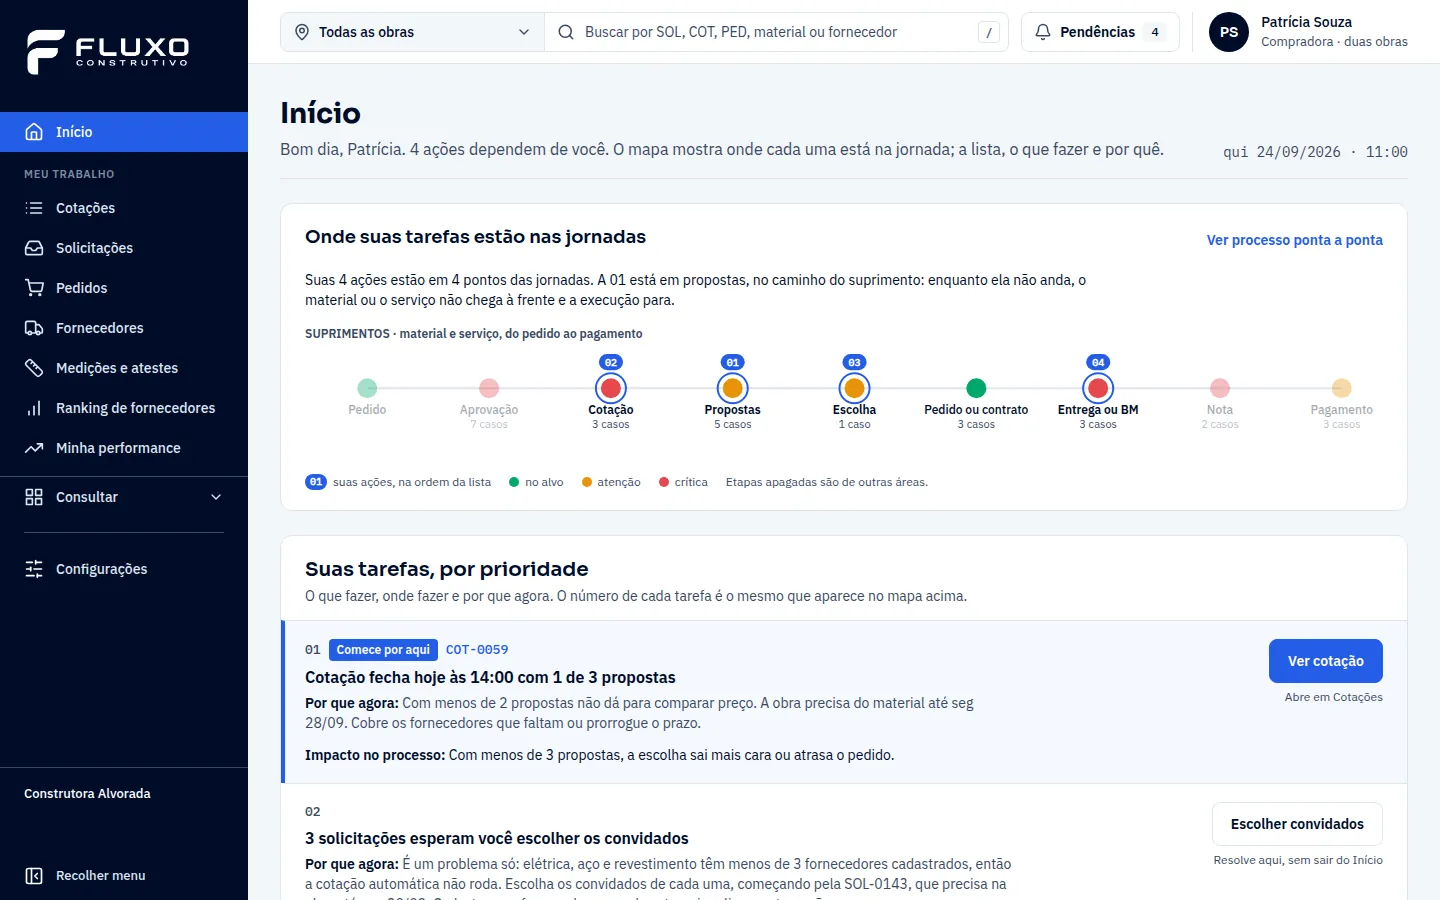Image resolution: width=1440 pixels, height=900 pixels.
Task: Click the Cotação stage marker on the journey map
Action: click(611, 388)
